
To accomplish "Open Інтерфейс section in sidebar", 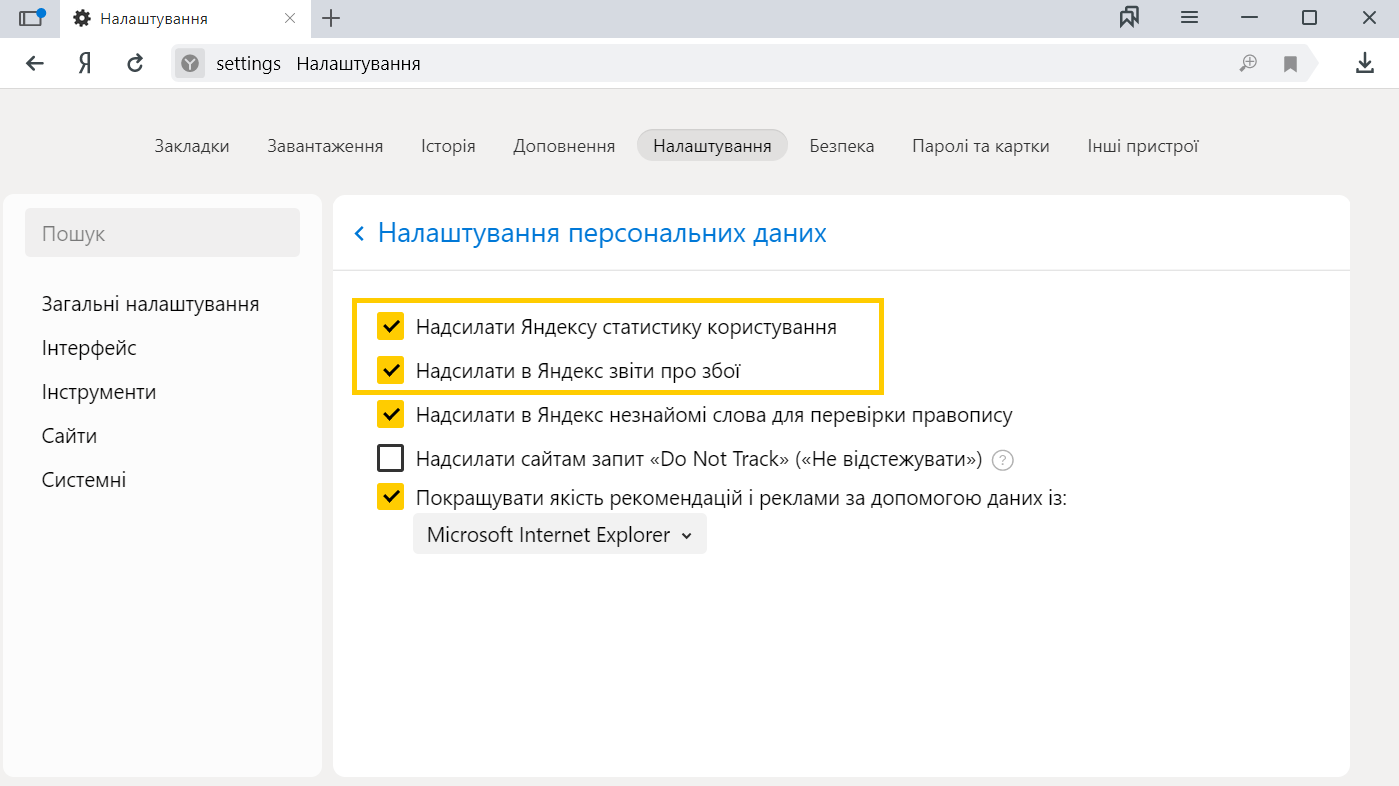I will (x=89, y=348).
